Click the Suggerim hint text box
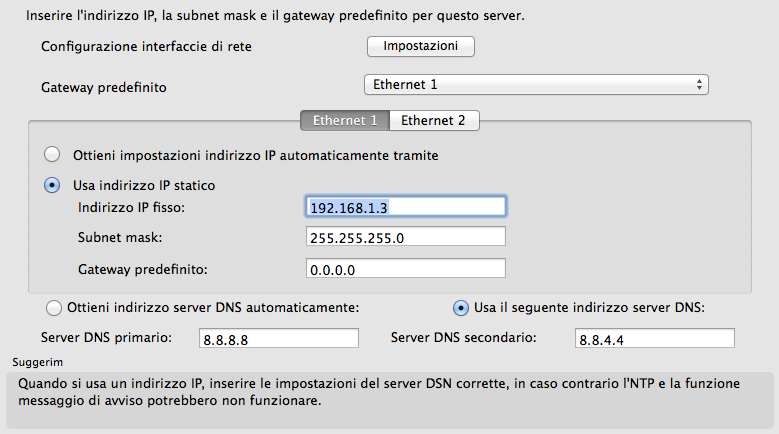This screenshot has width=779, height=434. 389,399
